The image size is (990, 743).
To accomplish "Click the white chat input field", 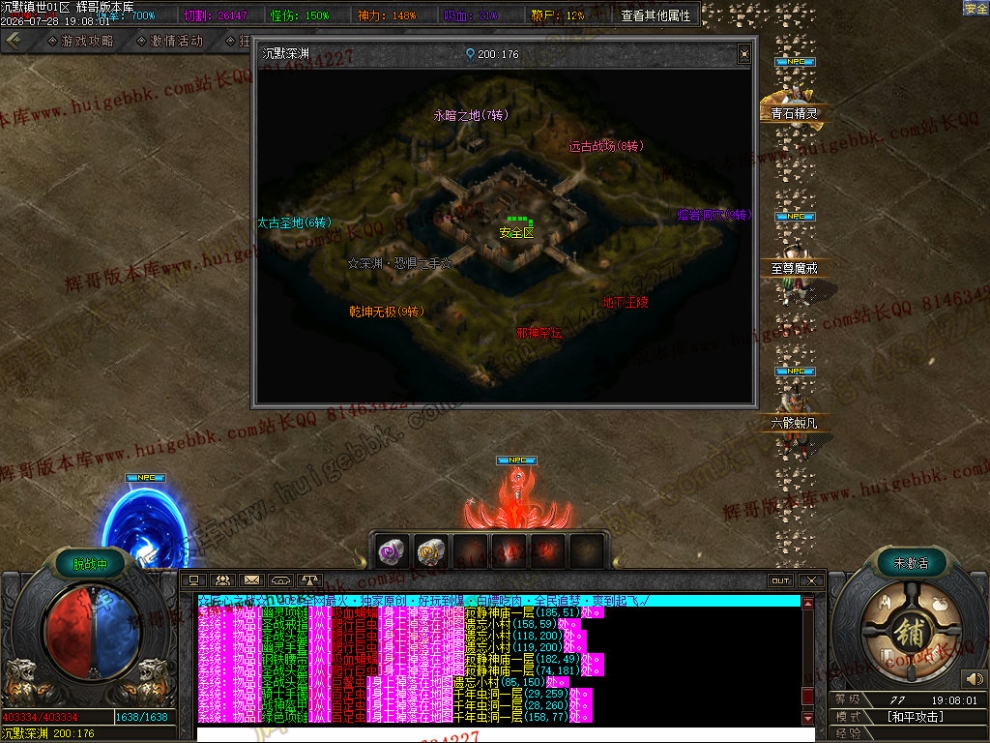I will pyautogui.click(x=505, y=735).
